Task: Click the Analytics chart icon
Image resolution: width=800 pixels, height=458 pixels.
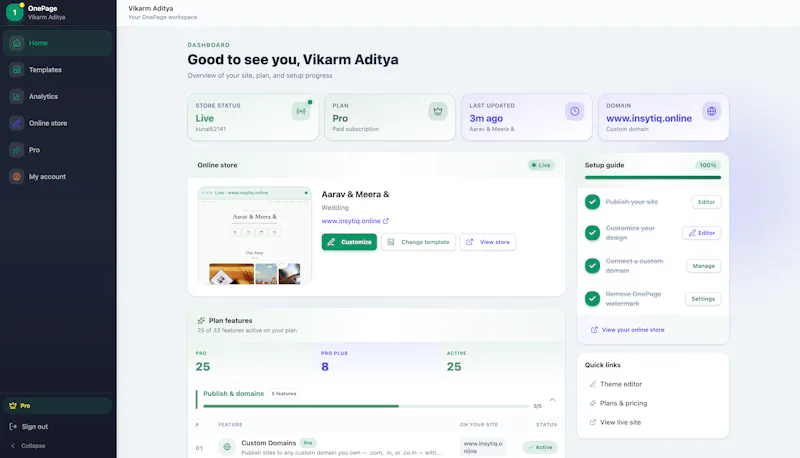Action: (16, 96)
